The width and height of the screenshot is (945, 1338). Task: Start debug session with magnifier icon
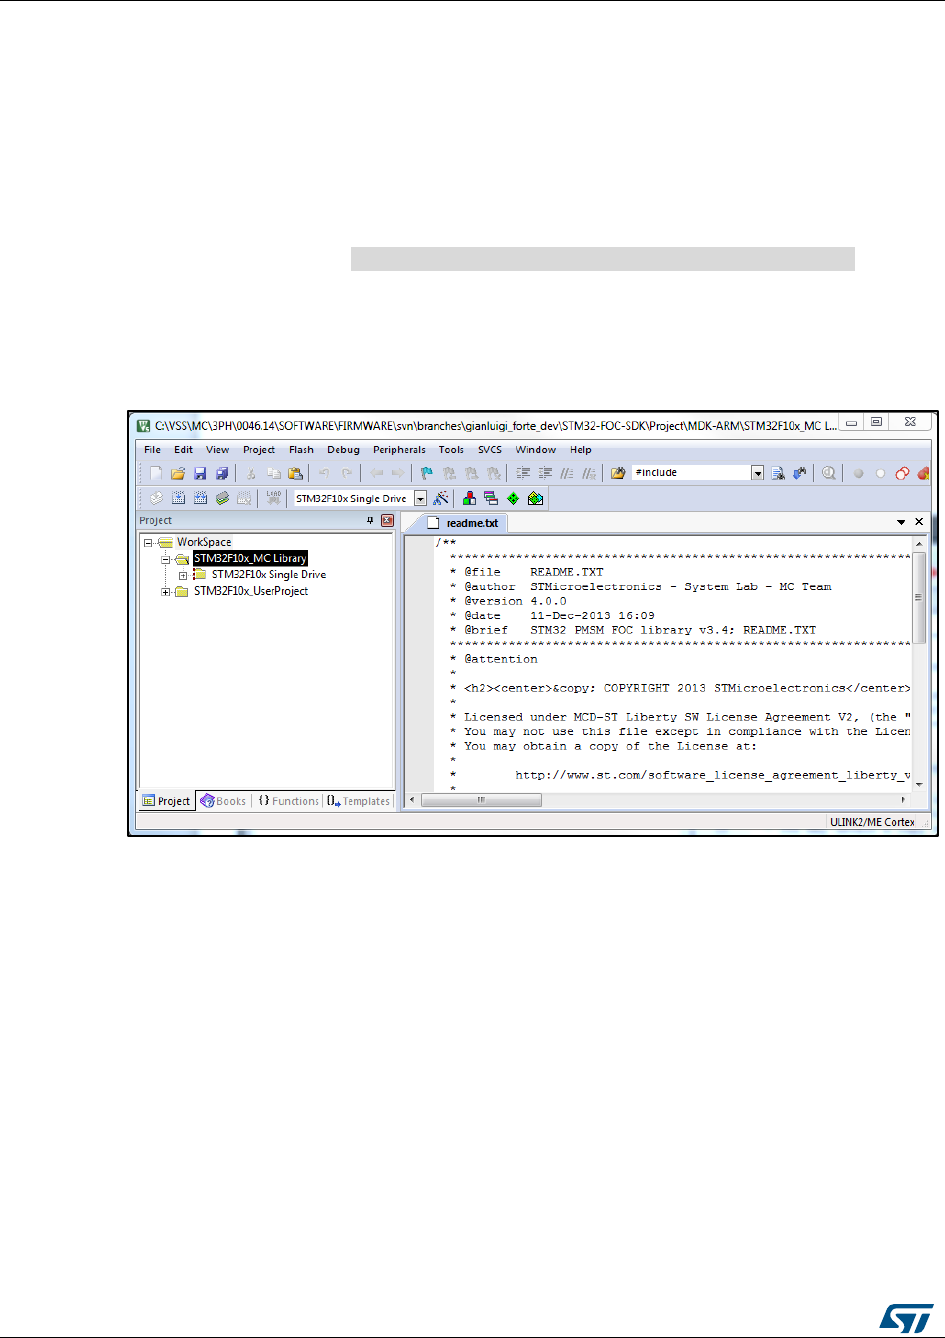click(x=829, y=473)
